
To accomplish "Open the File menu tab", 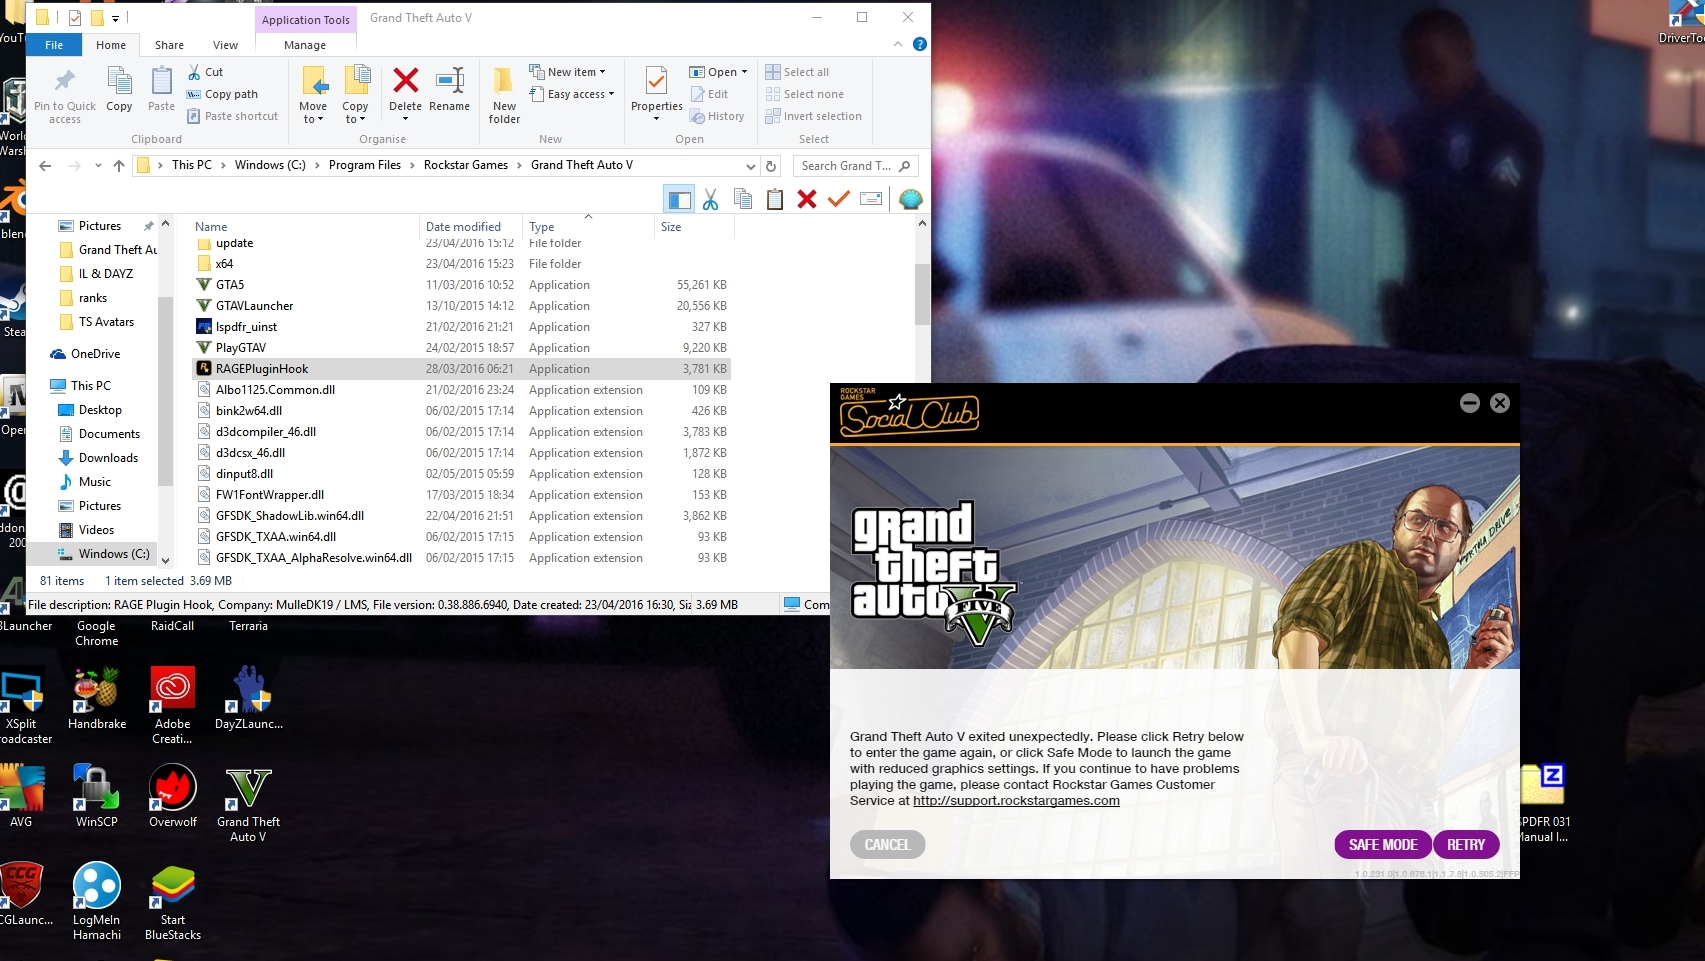I will pos(54,45).
